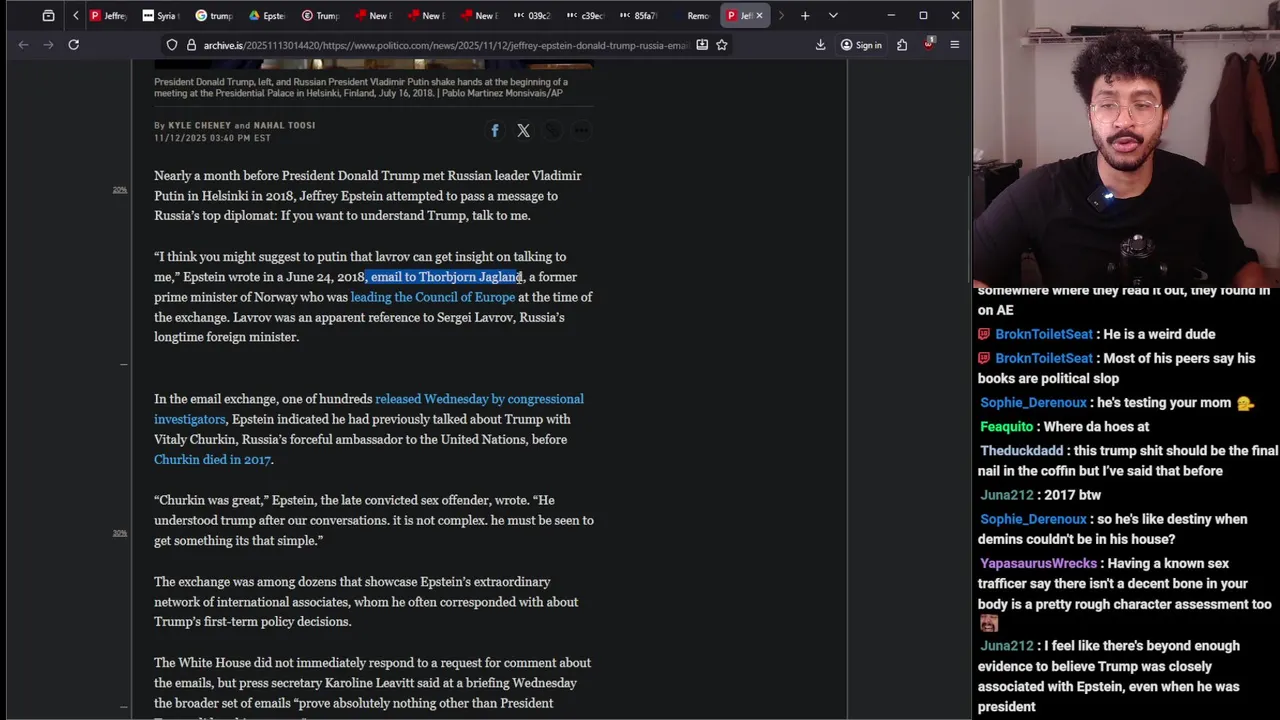Open author NAHAL TOOSI link
Screen dimensions: 1280x720
[x=284, y=125]
